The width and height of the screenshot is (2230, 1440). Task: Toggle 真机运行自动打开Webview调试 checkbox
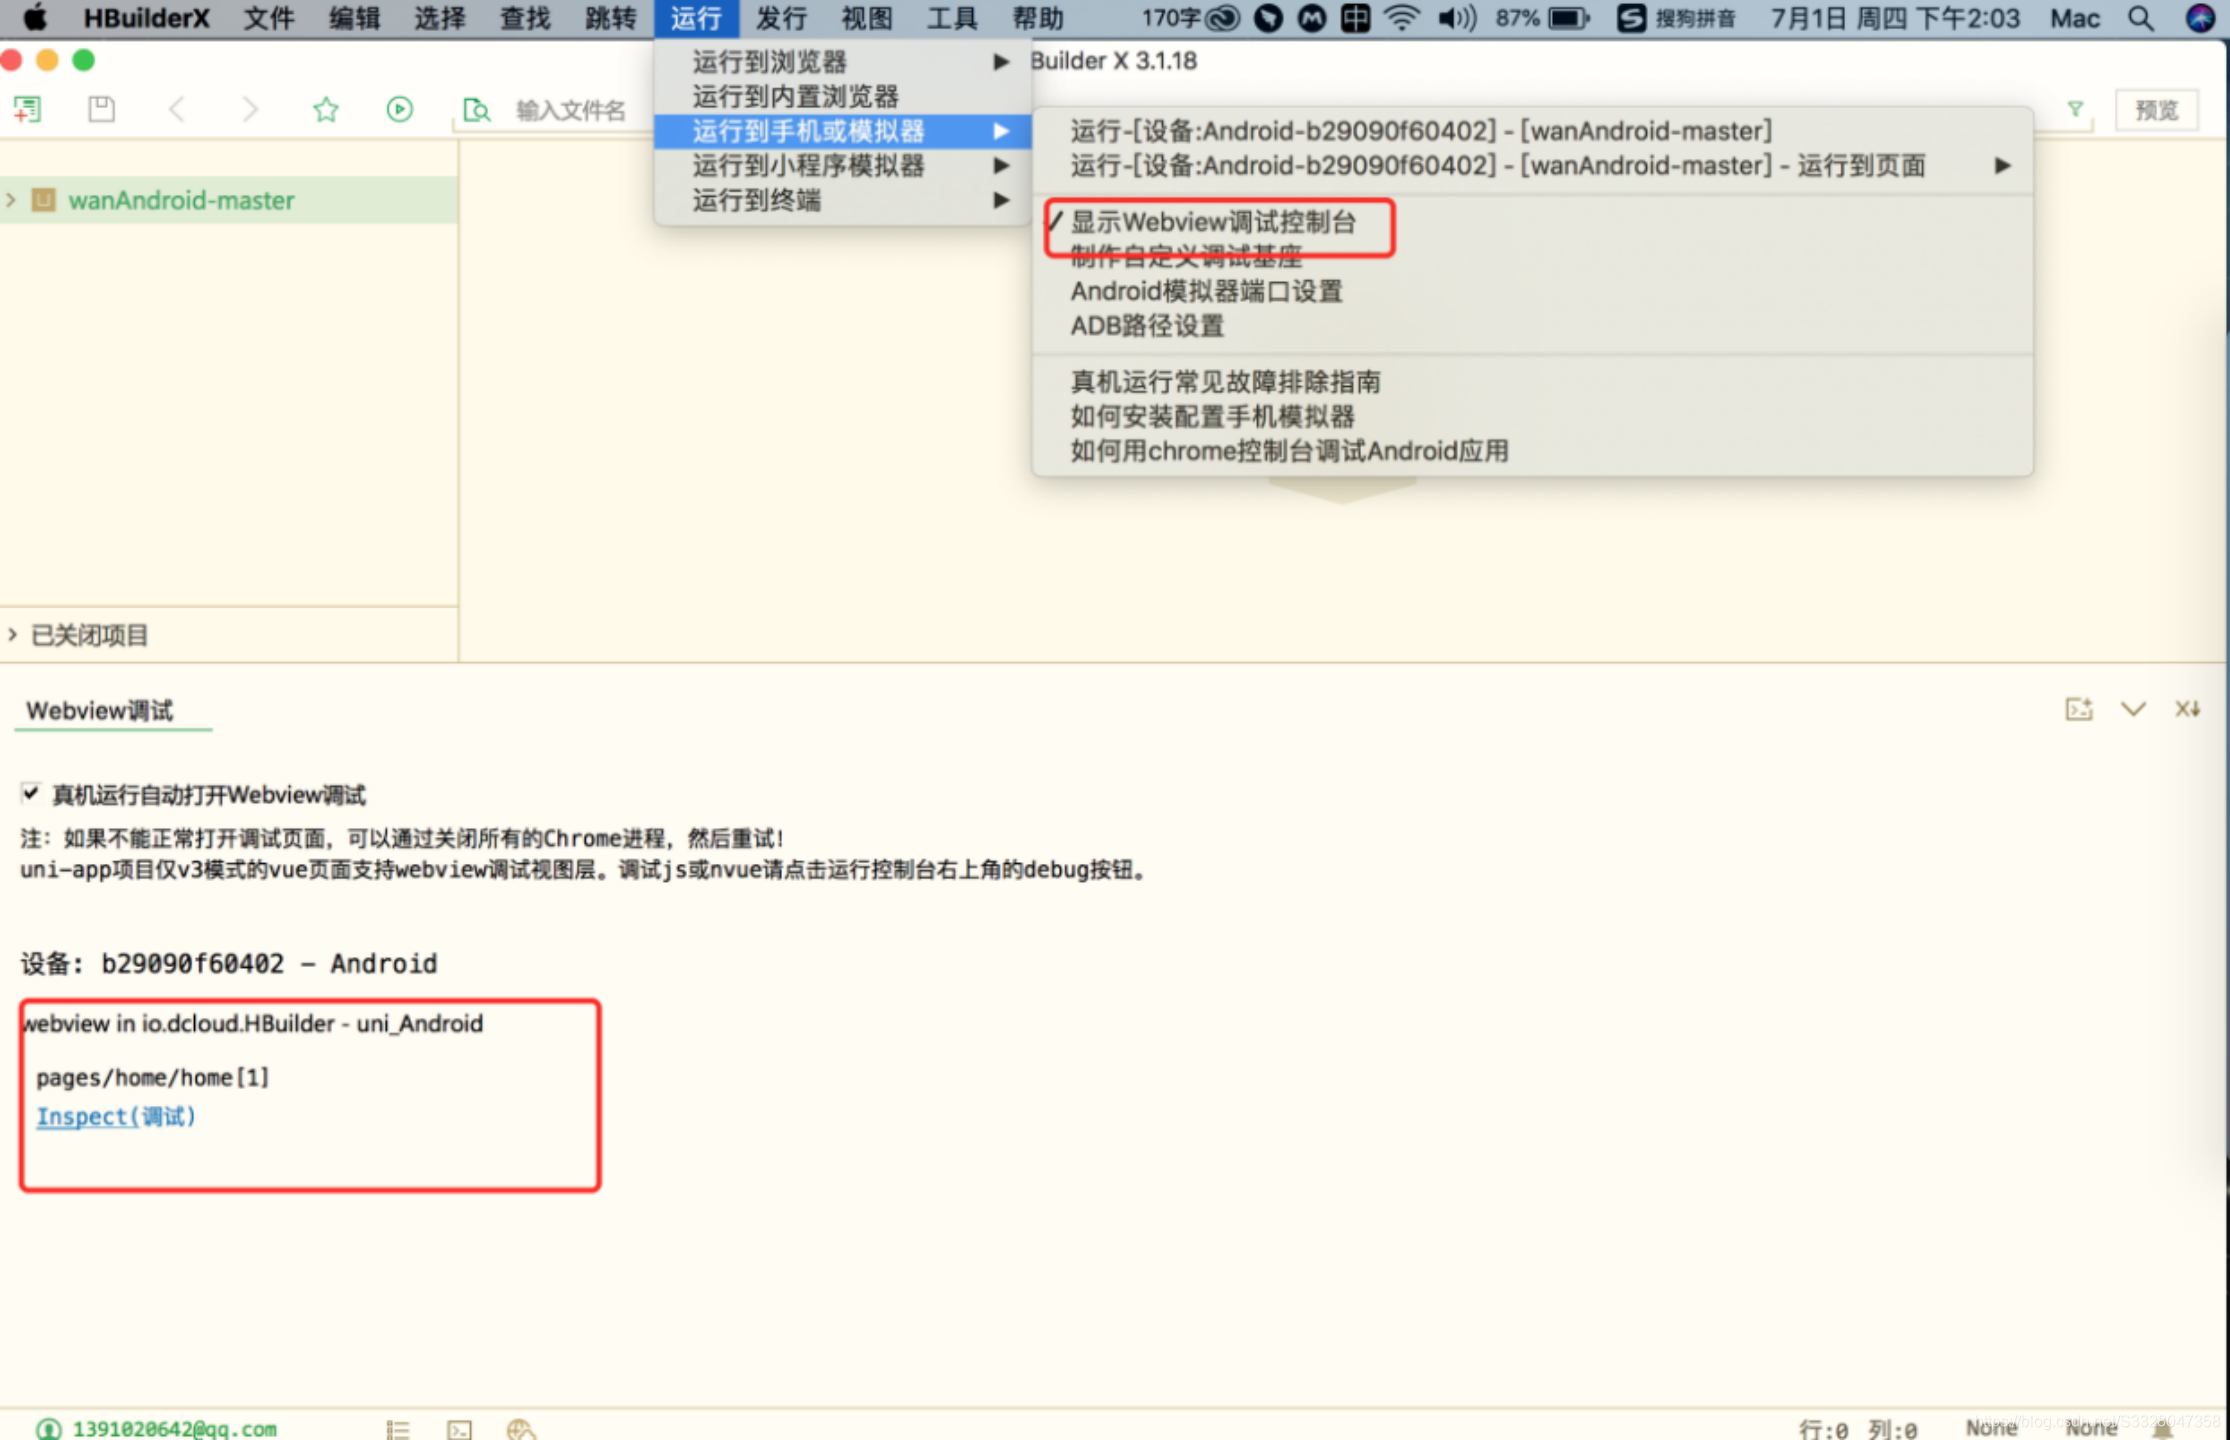[31, 794]
